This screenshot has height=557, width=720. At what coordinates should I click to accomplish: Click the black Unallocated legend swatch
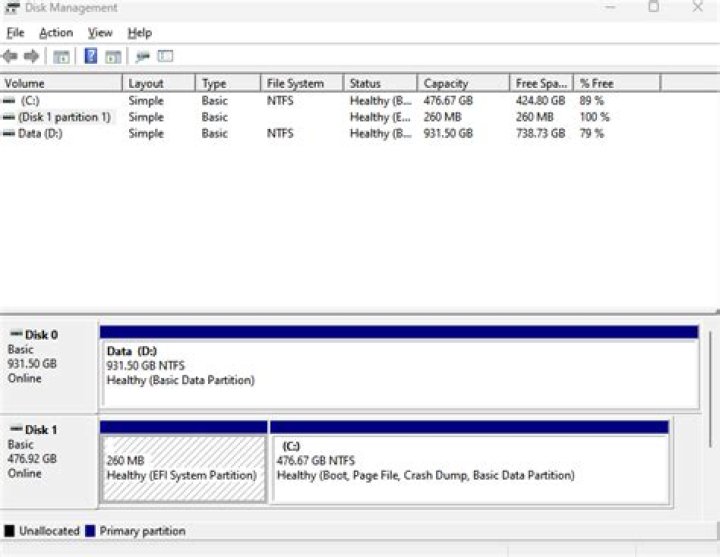pos(10,531)
